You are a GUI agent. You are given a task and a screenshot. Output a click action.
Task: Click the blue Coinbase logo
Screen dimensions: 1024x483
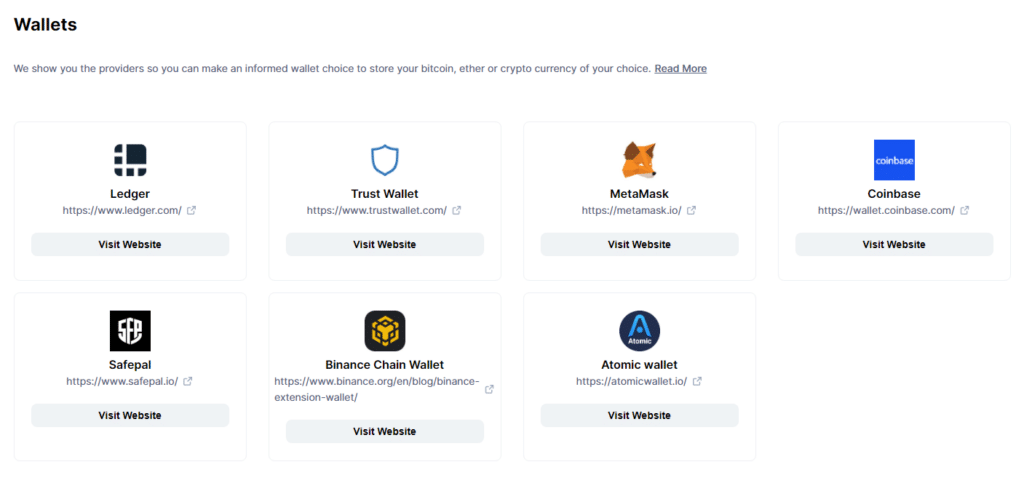coord(894,160)
